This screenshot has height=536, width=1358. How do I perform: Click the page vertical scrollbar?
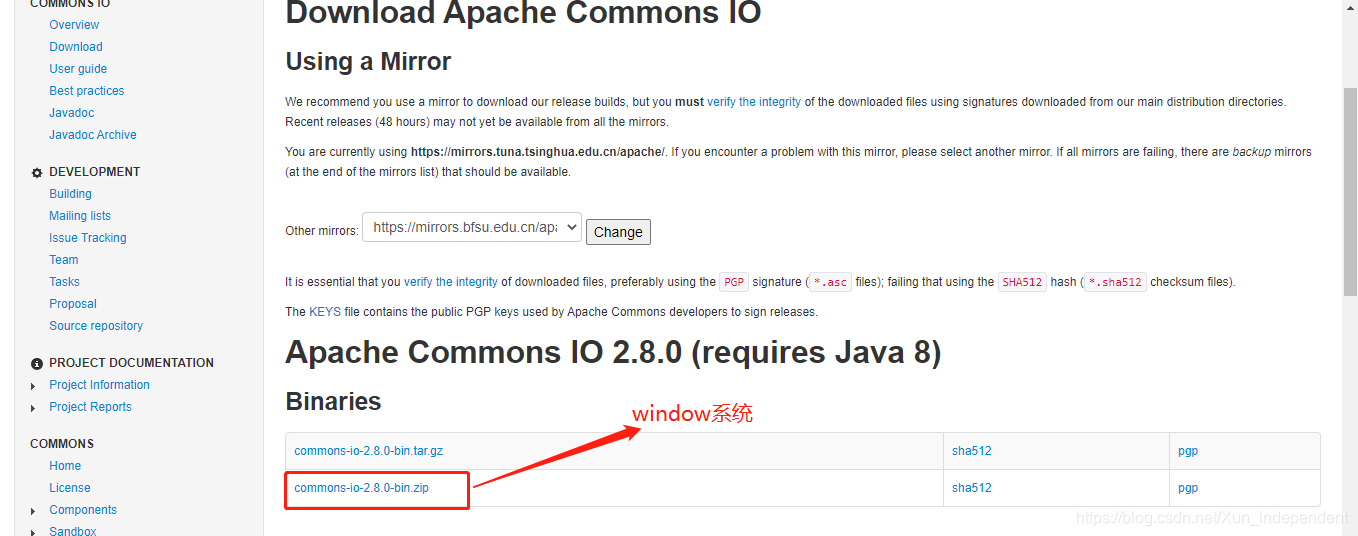1350,190
